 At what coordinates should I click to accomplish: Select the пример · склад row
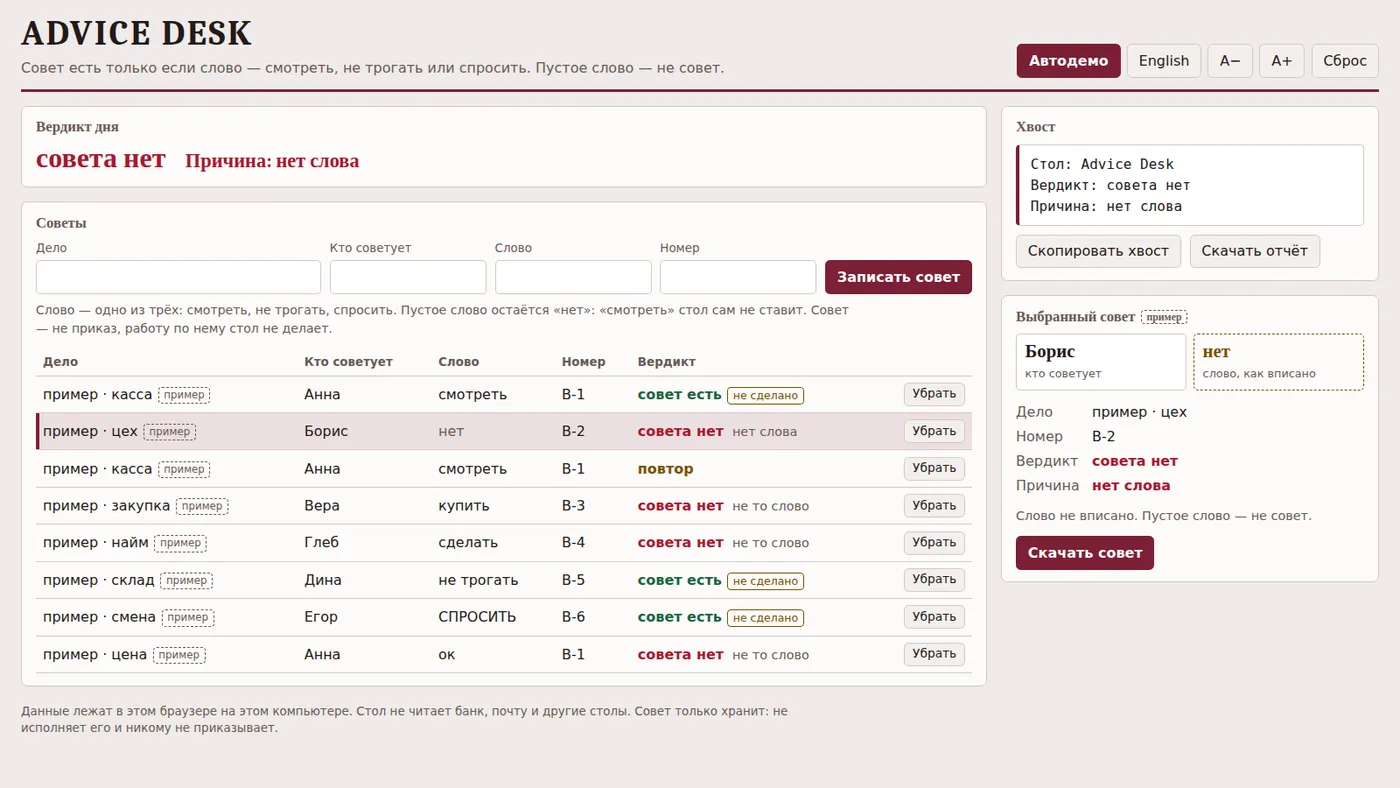(x=504, y=580)
